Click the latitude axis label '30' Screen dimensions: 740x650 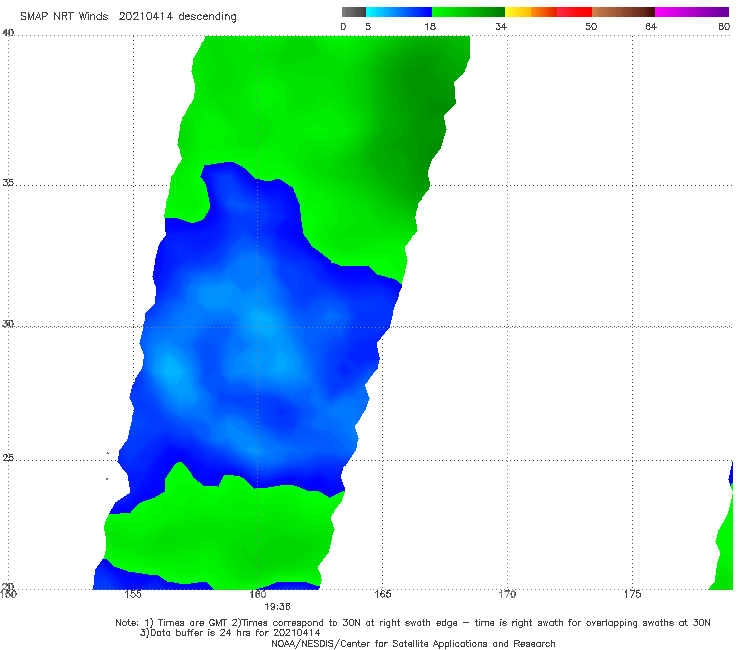[8, 324]
